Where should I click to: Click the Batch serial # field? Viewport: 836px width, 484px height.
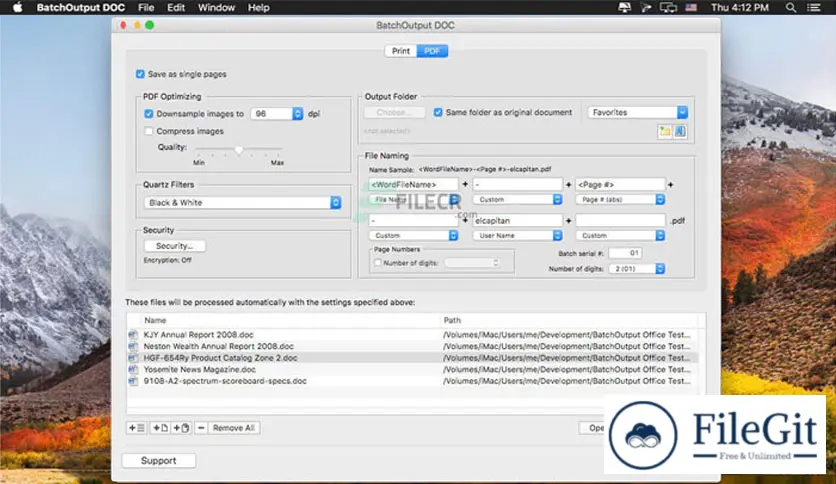625,253
